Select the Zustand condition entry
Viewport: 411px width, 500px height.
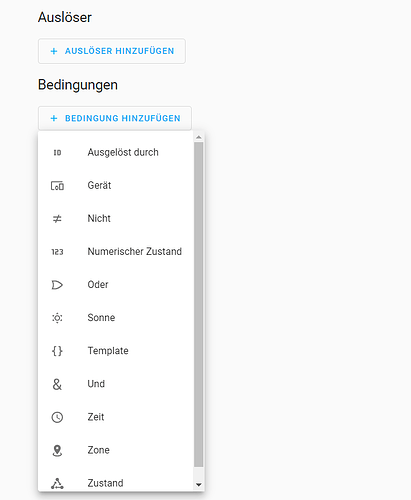pyautogui.click(x=116, y=483)
